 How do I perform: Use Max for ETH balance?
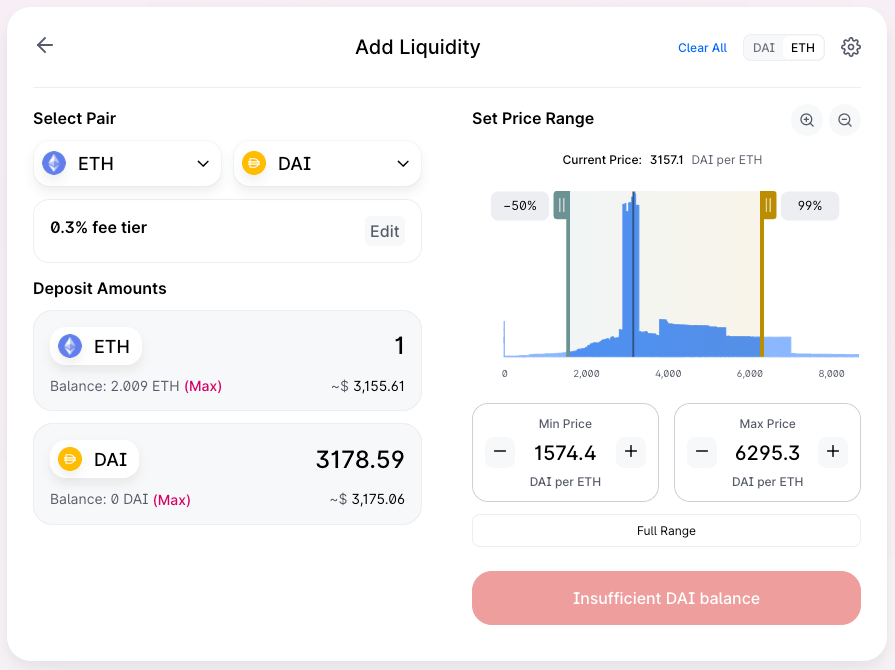(x=203, y=386)
